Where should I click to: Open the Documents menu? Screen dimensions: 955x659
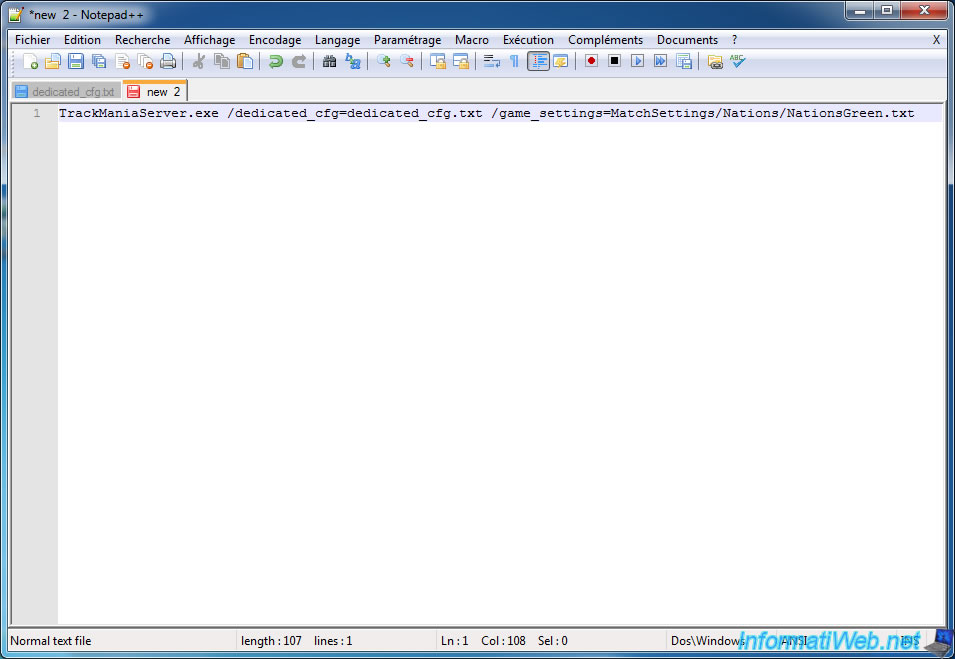(687, 40)
